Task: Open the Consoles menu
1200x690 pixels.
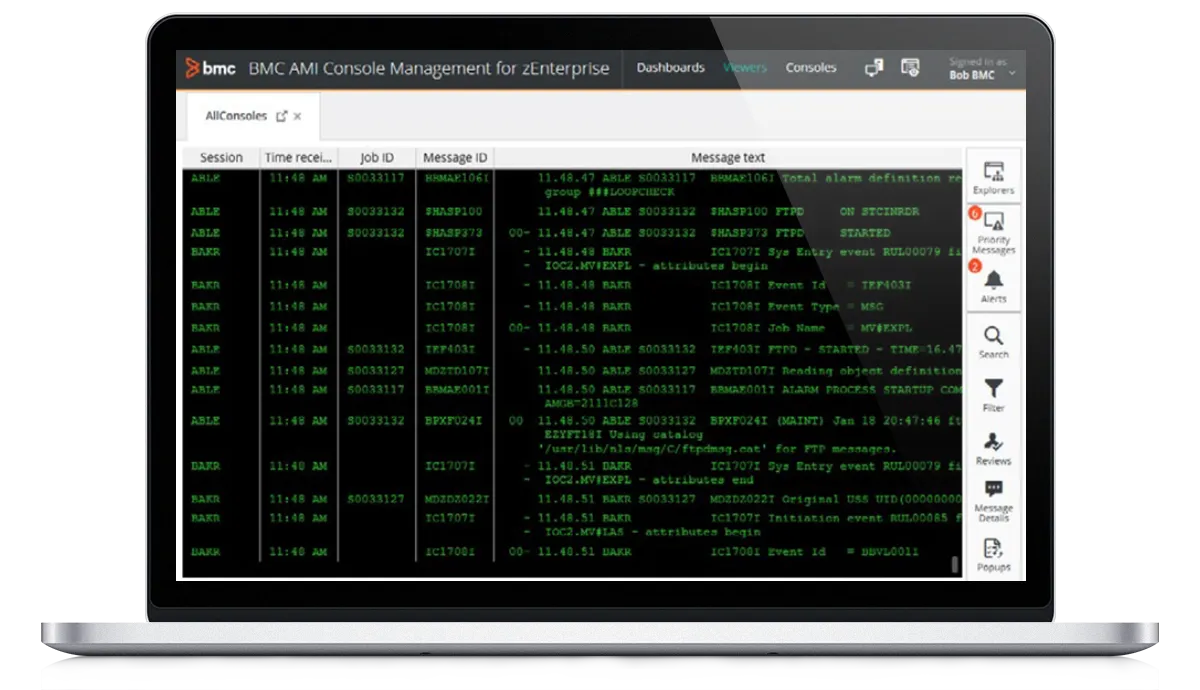Action: pyautogui.click(x=811, y=68)
